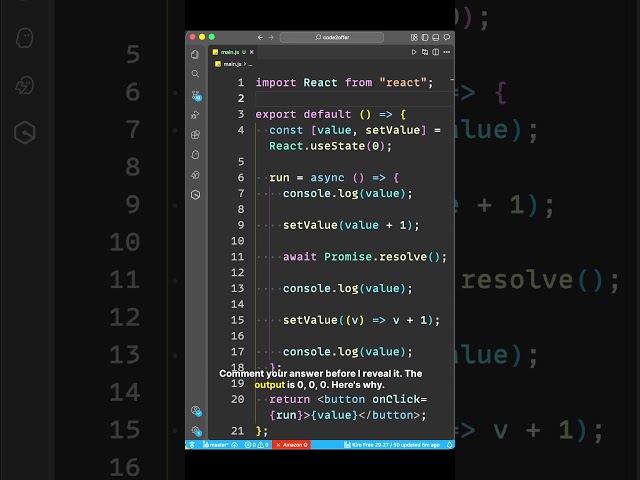Toggle the primary side bar visibility
Viewport: 640px width, 480px height.
point(425,37)
